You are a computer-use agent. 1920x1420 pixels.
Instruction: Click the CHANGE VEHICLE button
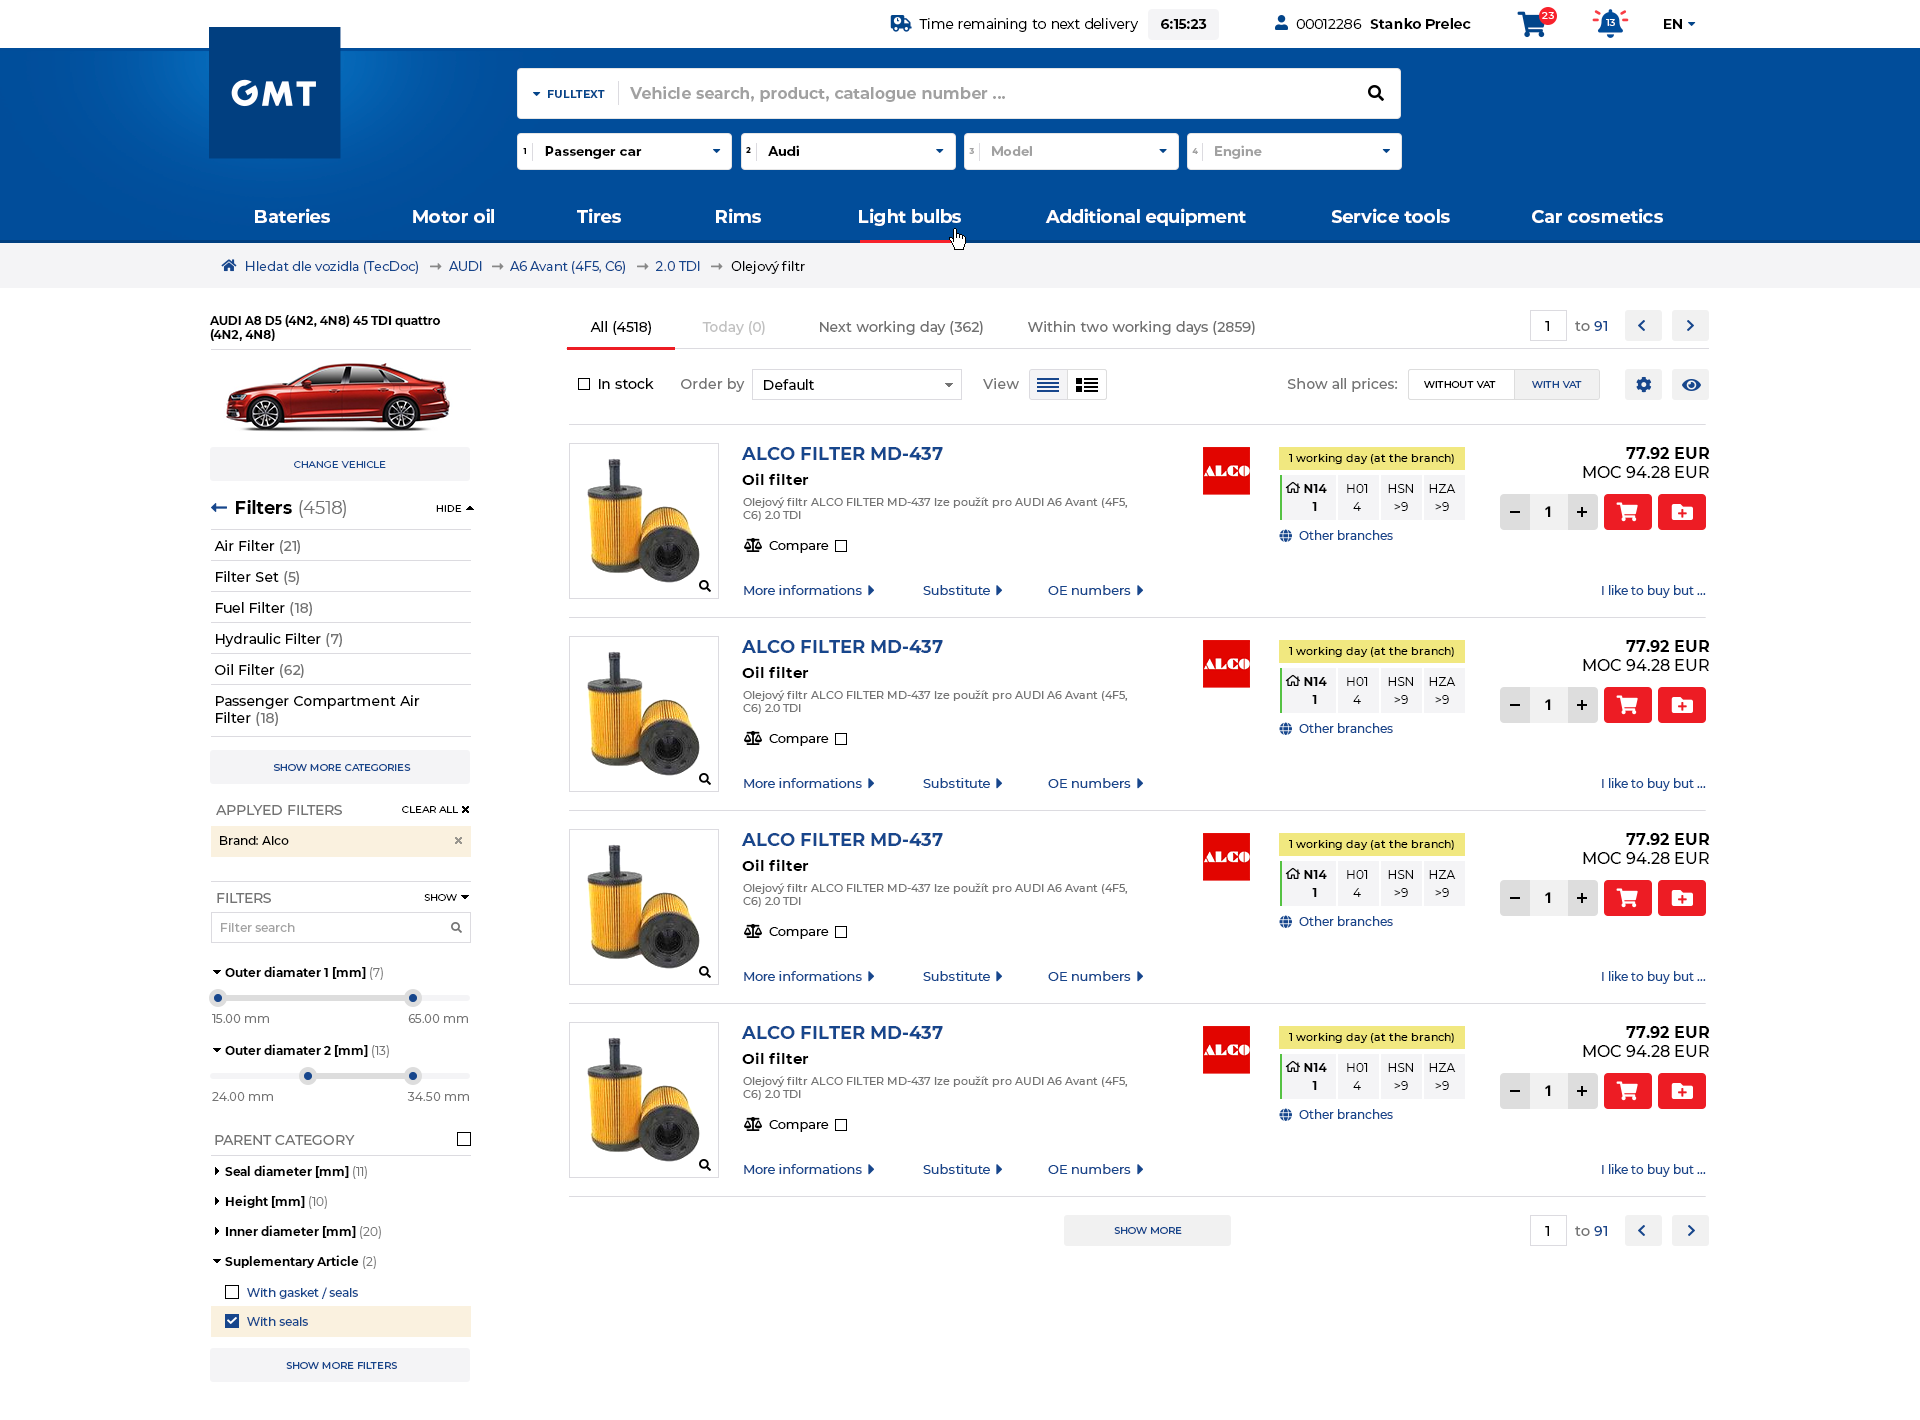click(x=340, y=464)
